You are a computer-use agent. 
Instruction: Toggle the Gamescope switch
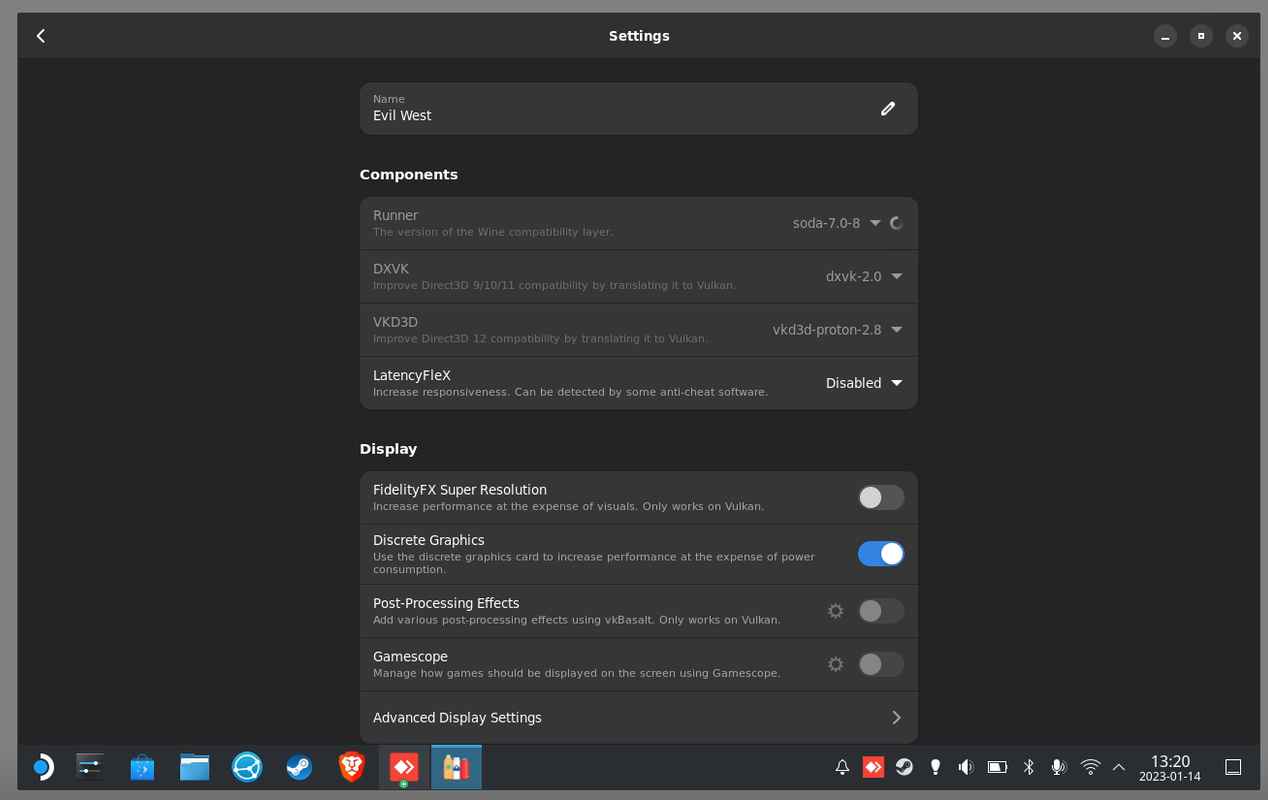pyautogui.click(x=881, y=664)
